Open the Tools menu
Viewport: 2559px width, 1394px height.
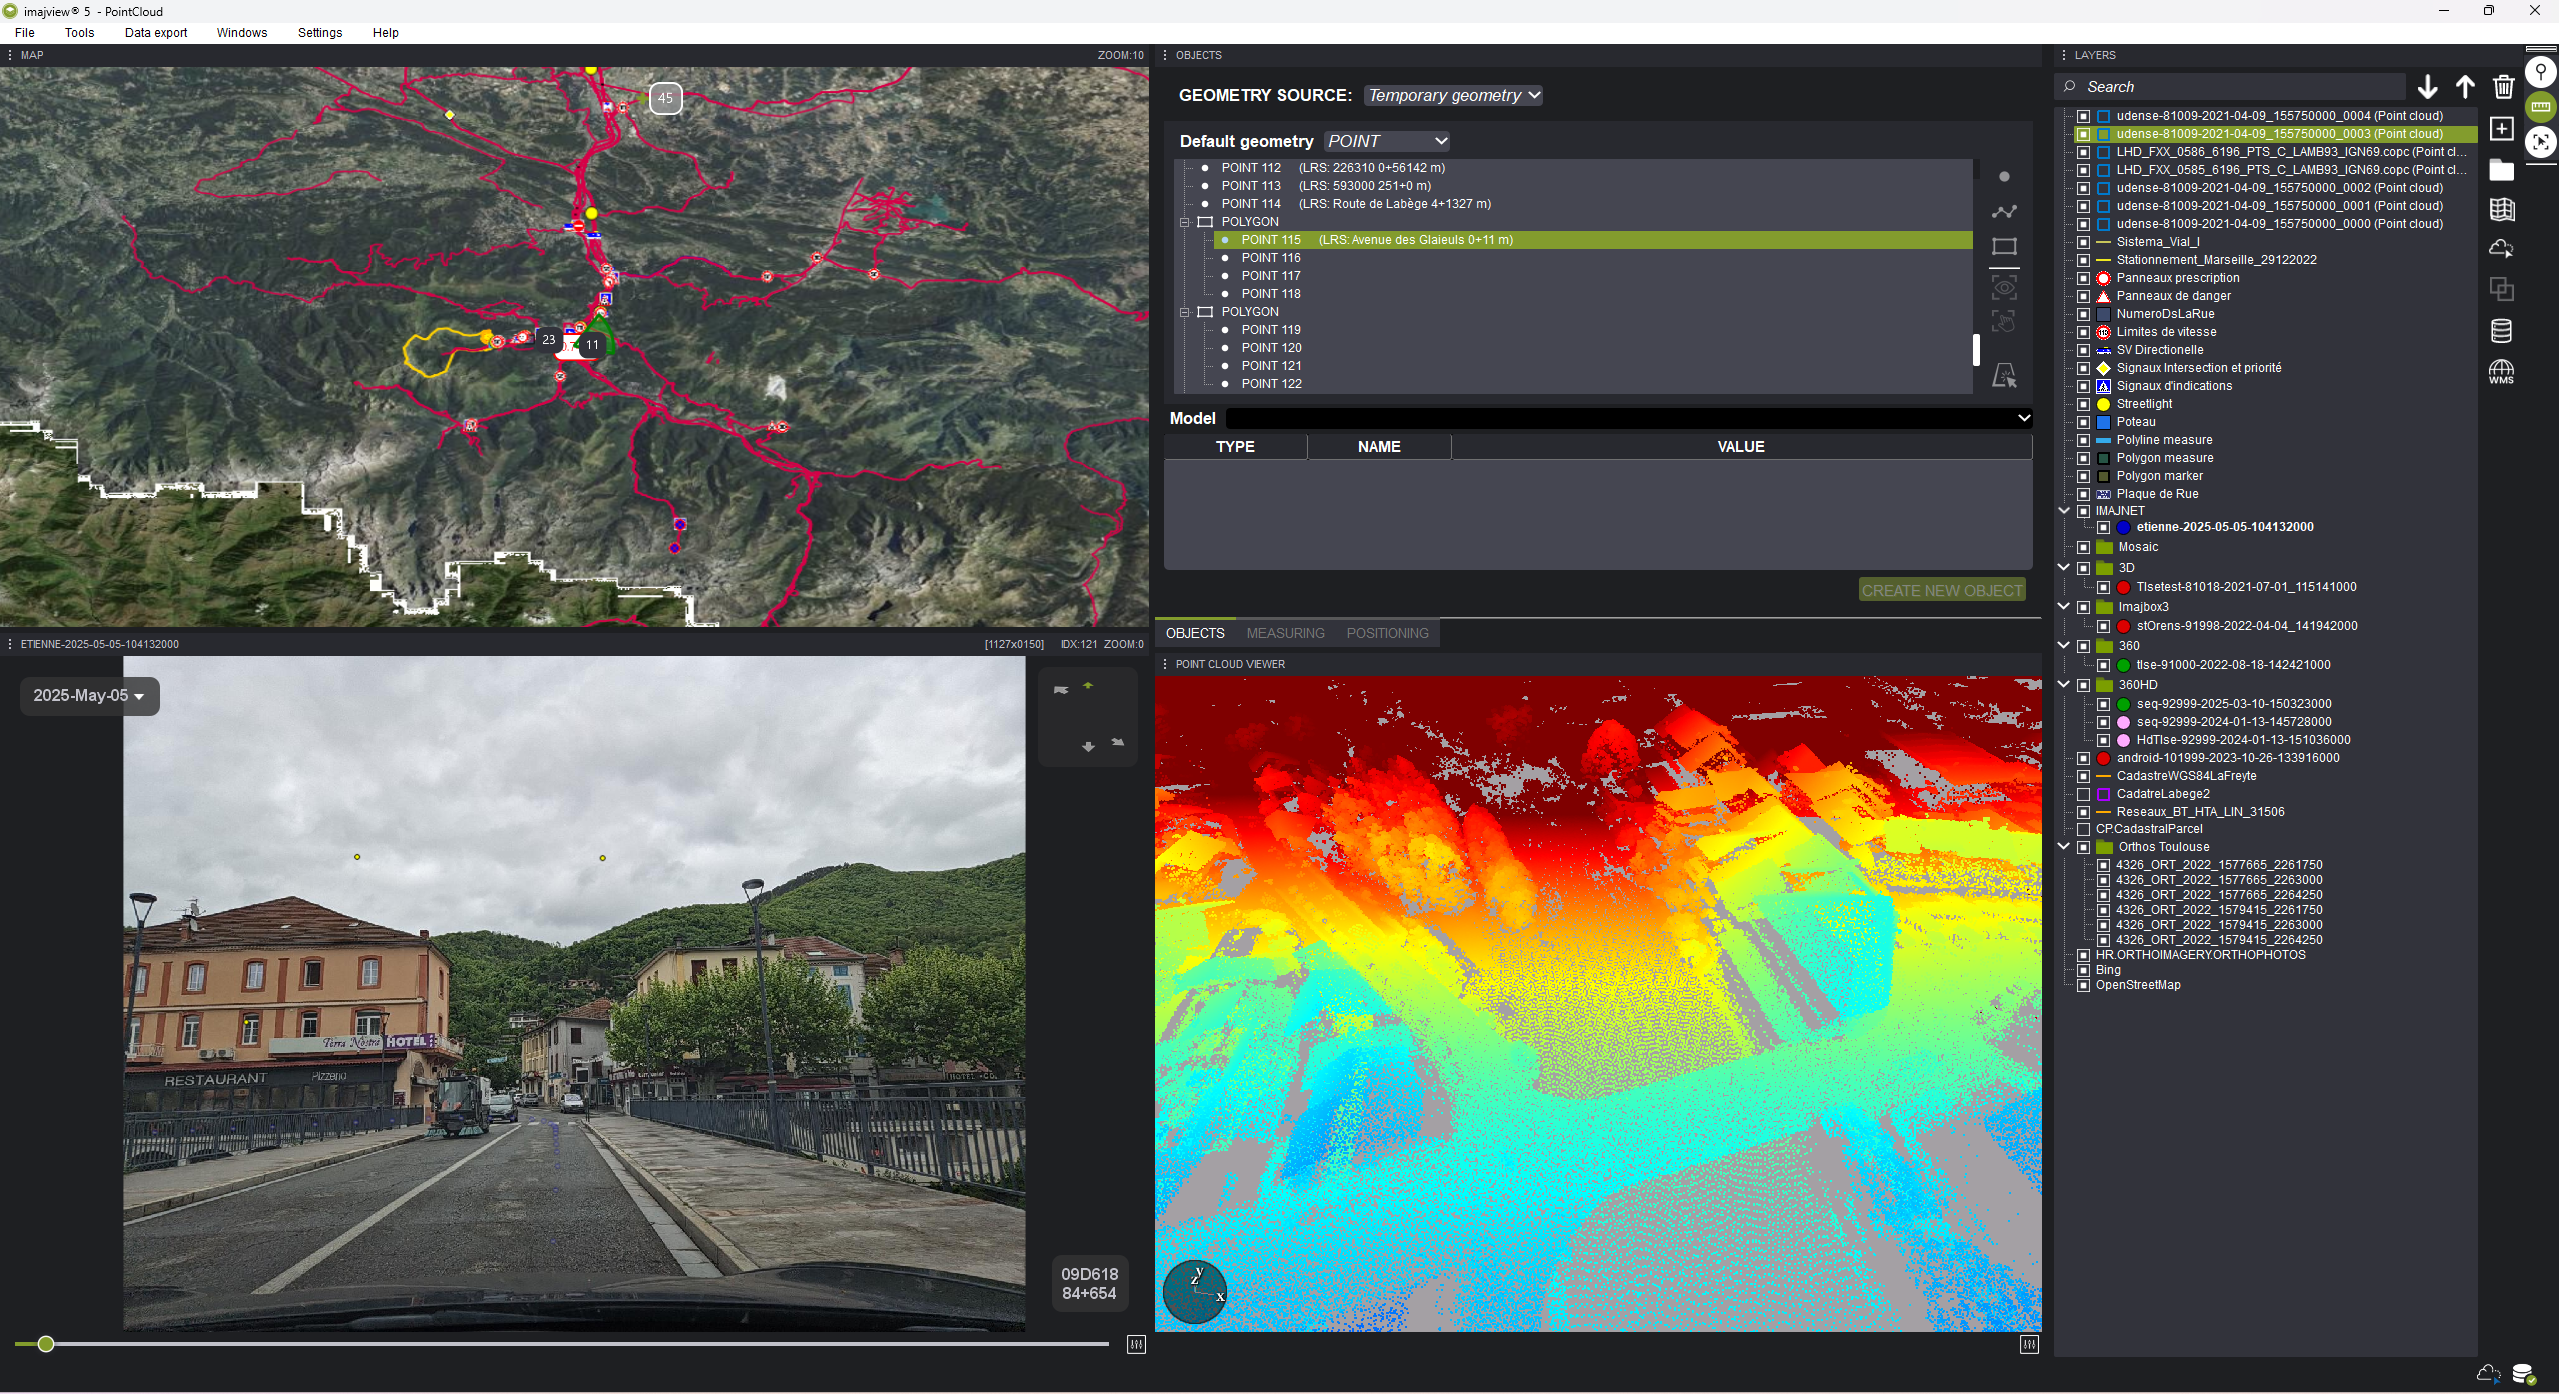(x=79, y=33)
